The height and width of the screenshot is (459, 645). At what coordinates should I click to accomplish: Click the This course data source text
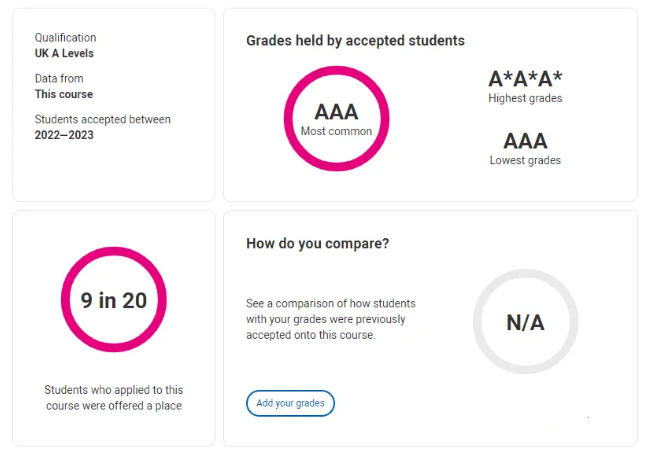point(64,94)
